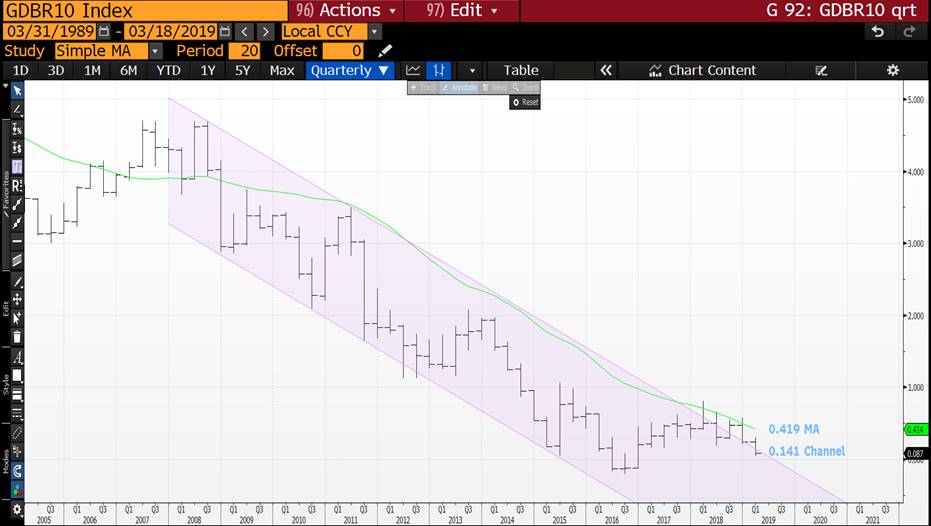Edit the Offset value field
The image size is (931, 526).
click(x=343, y=51)
